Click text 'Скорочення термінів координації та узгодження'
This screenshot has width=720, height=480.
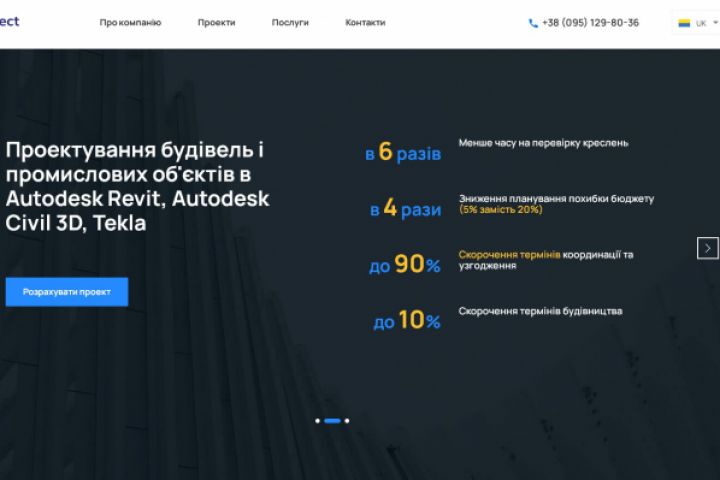pos(546,260)
